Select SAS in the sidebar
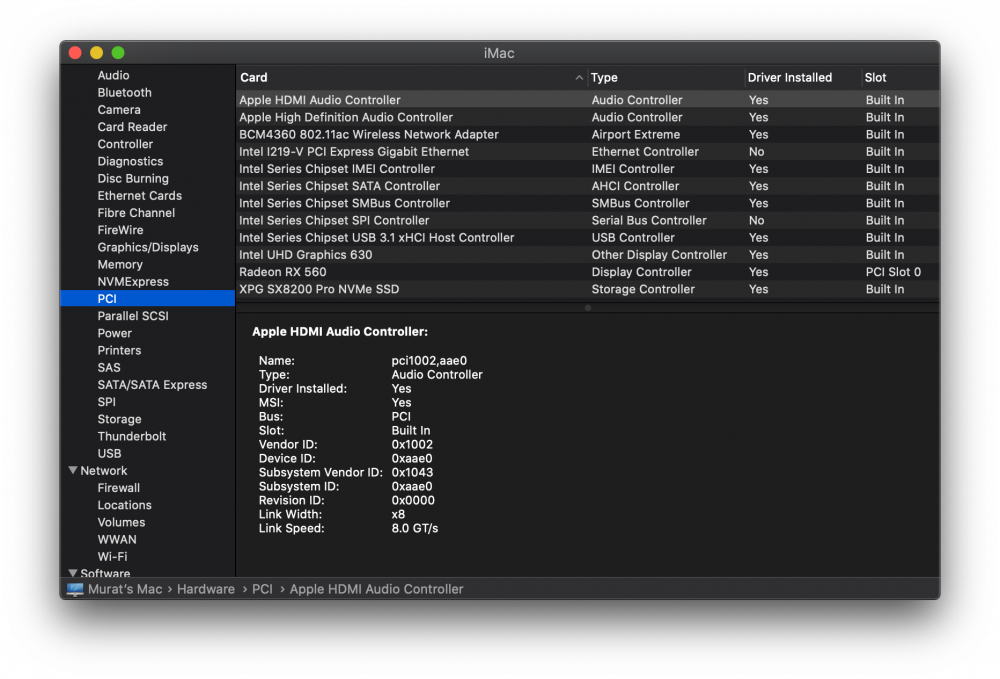Image resolution: width=1000 pixels, height=679 pixels. coord(108,368)
